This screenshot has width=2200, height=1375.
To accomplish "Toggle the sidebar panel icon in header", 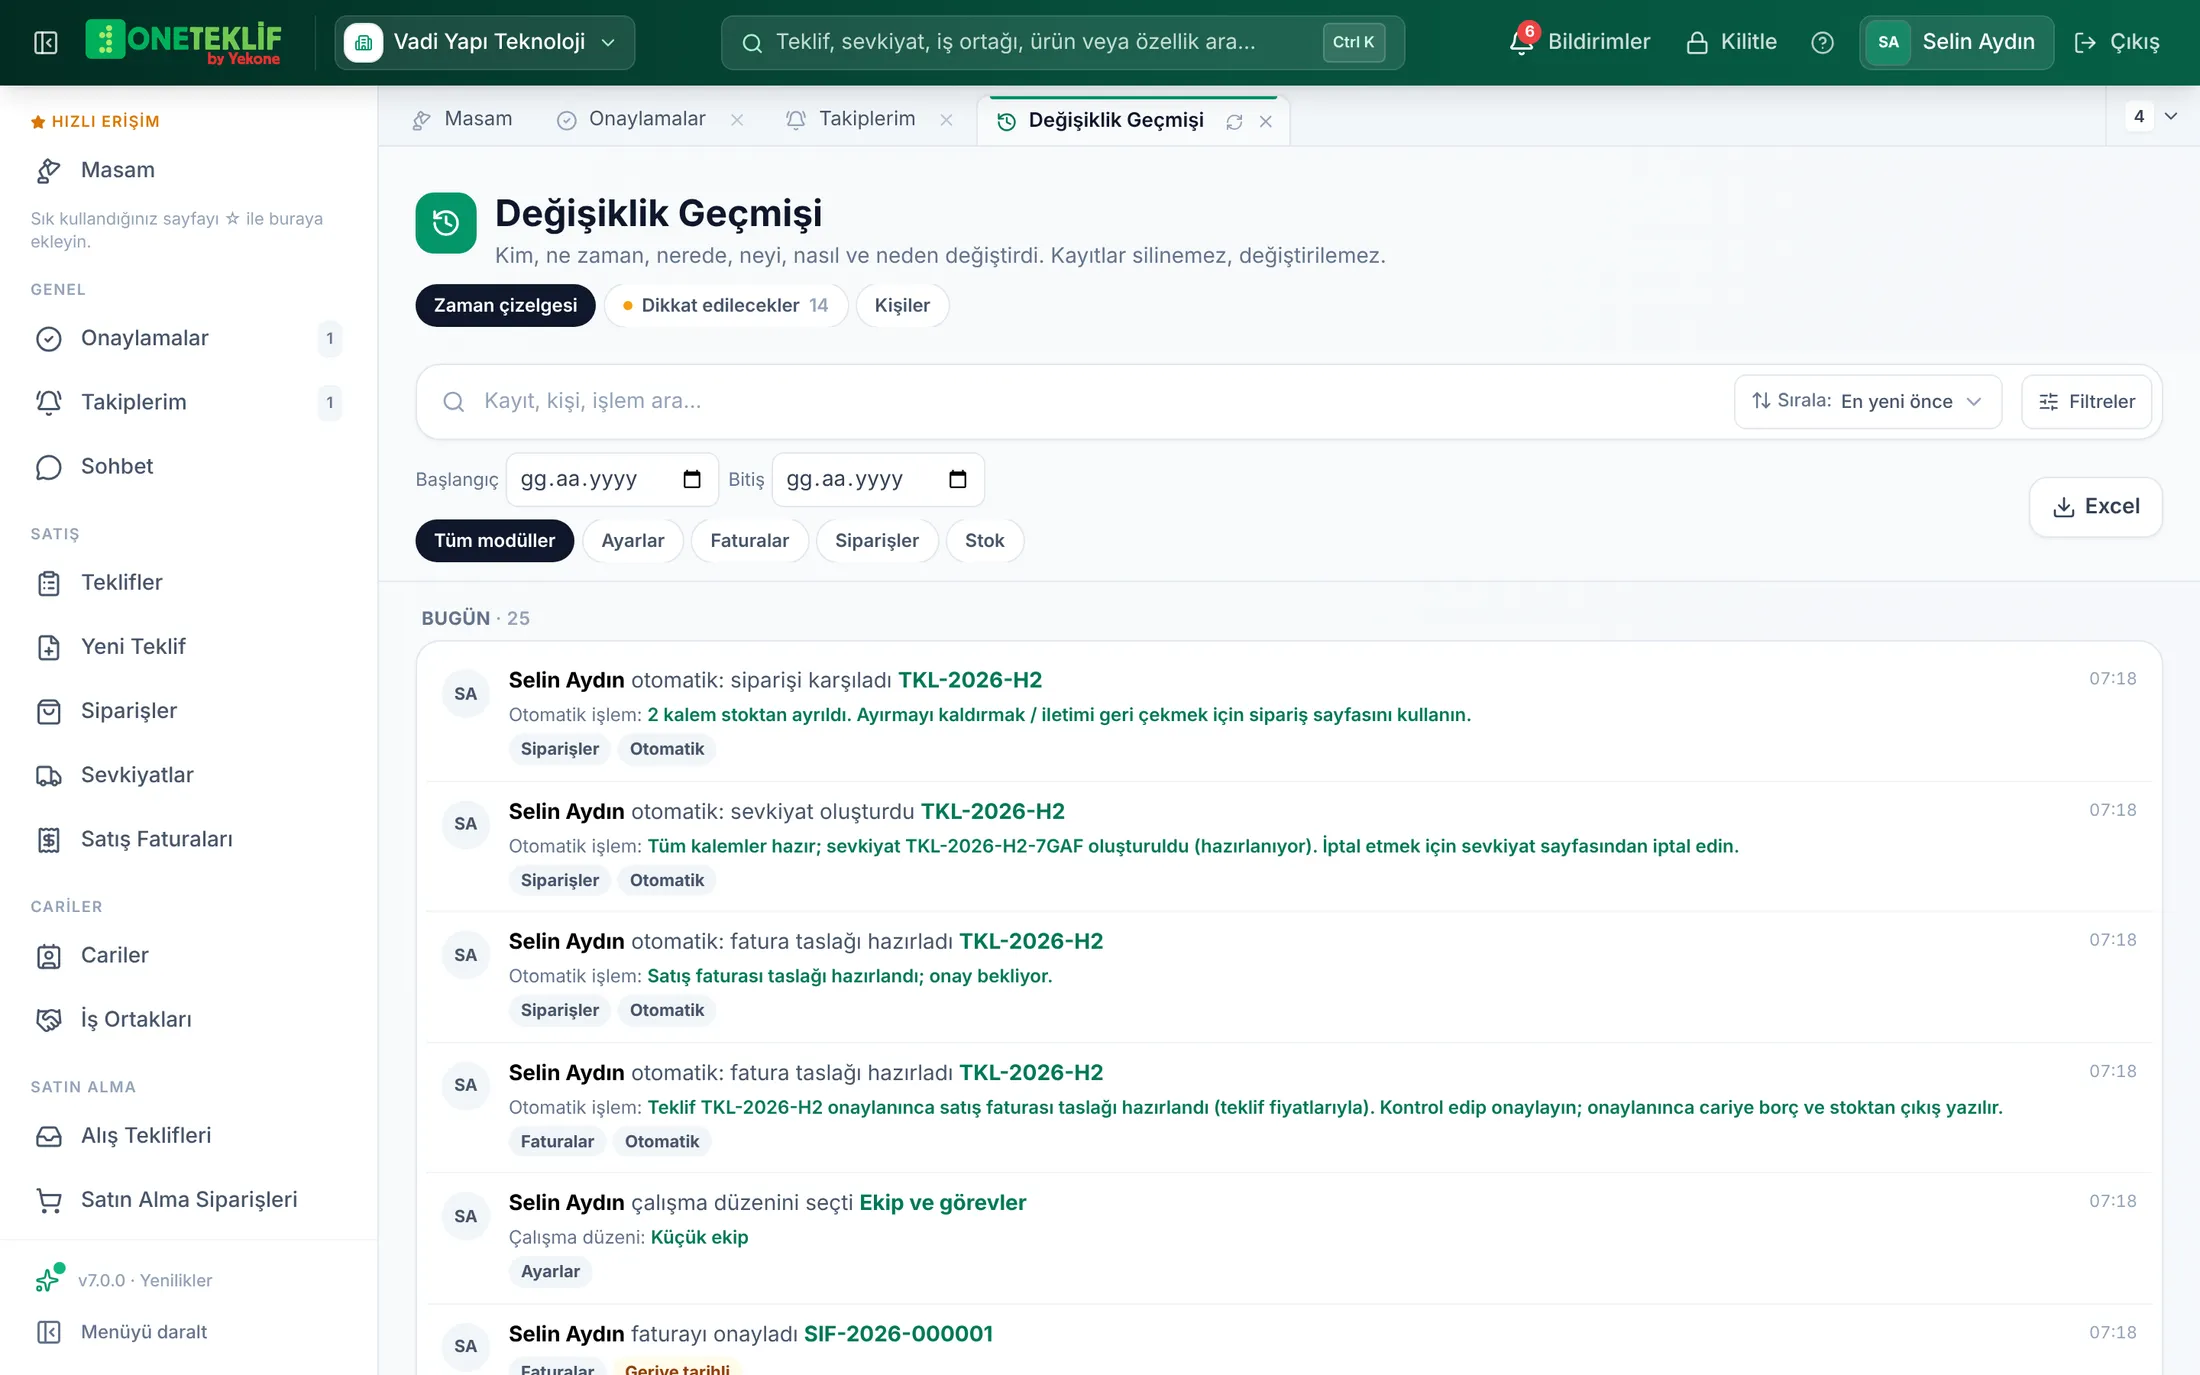I will click(x=46, y=42).
